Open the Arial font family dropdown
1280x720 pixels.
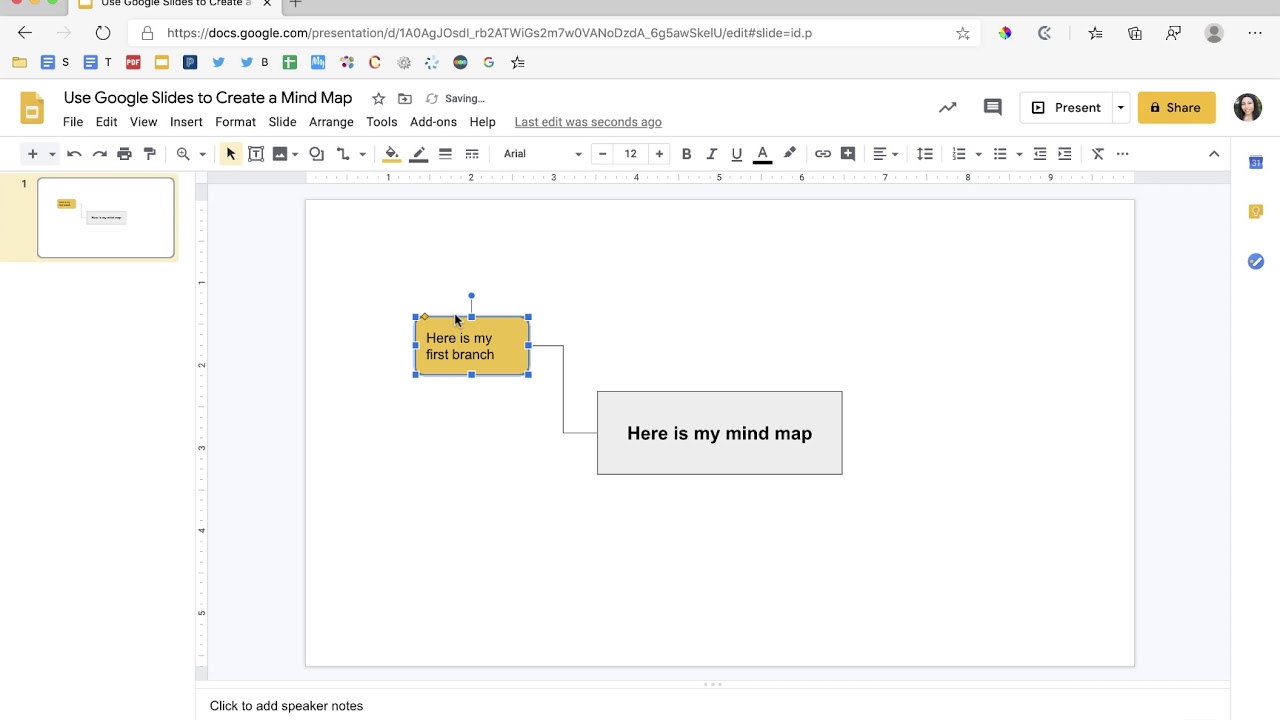coord(542,154)
